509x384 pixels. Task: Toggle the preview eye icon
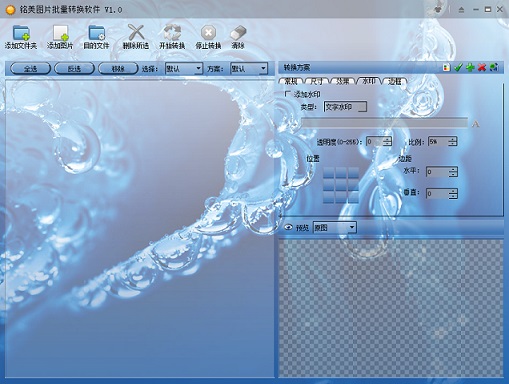pyautogui.click(x=288, y=227)
